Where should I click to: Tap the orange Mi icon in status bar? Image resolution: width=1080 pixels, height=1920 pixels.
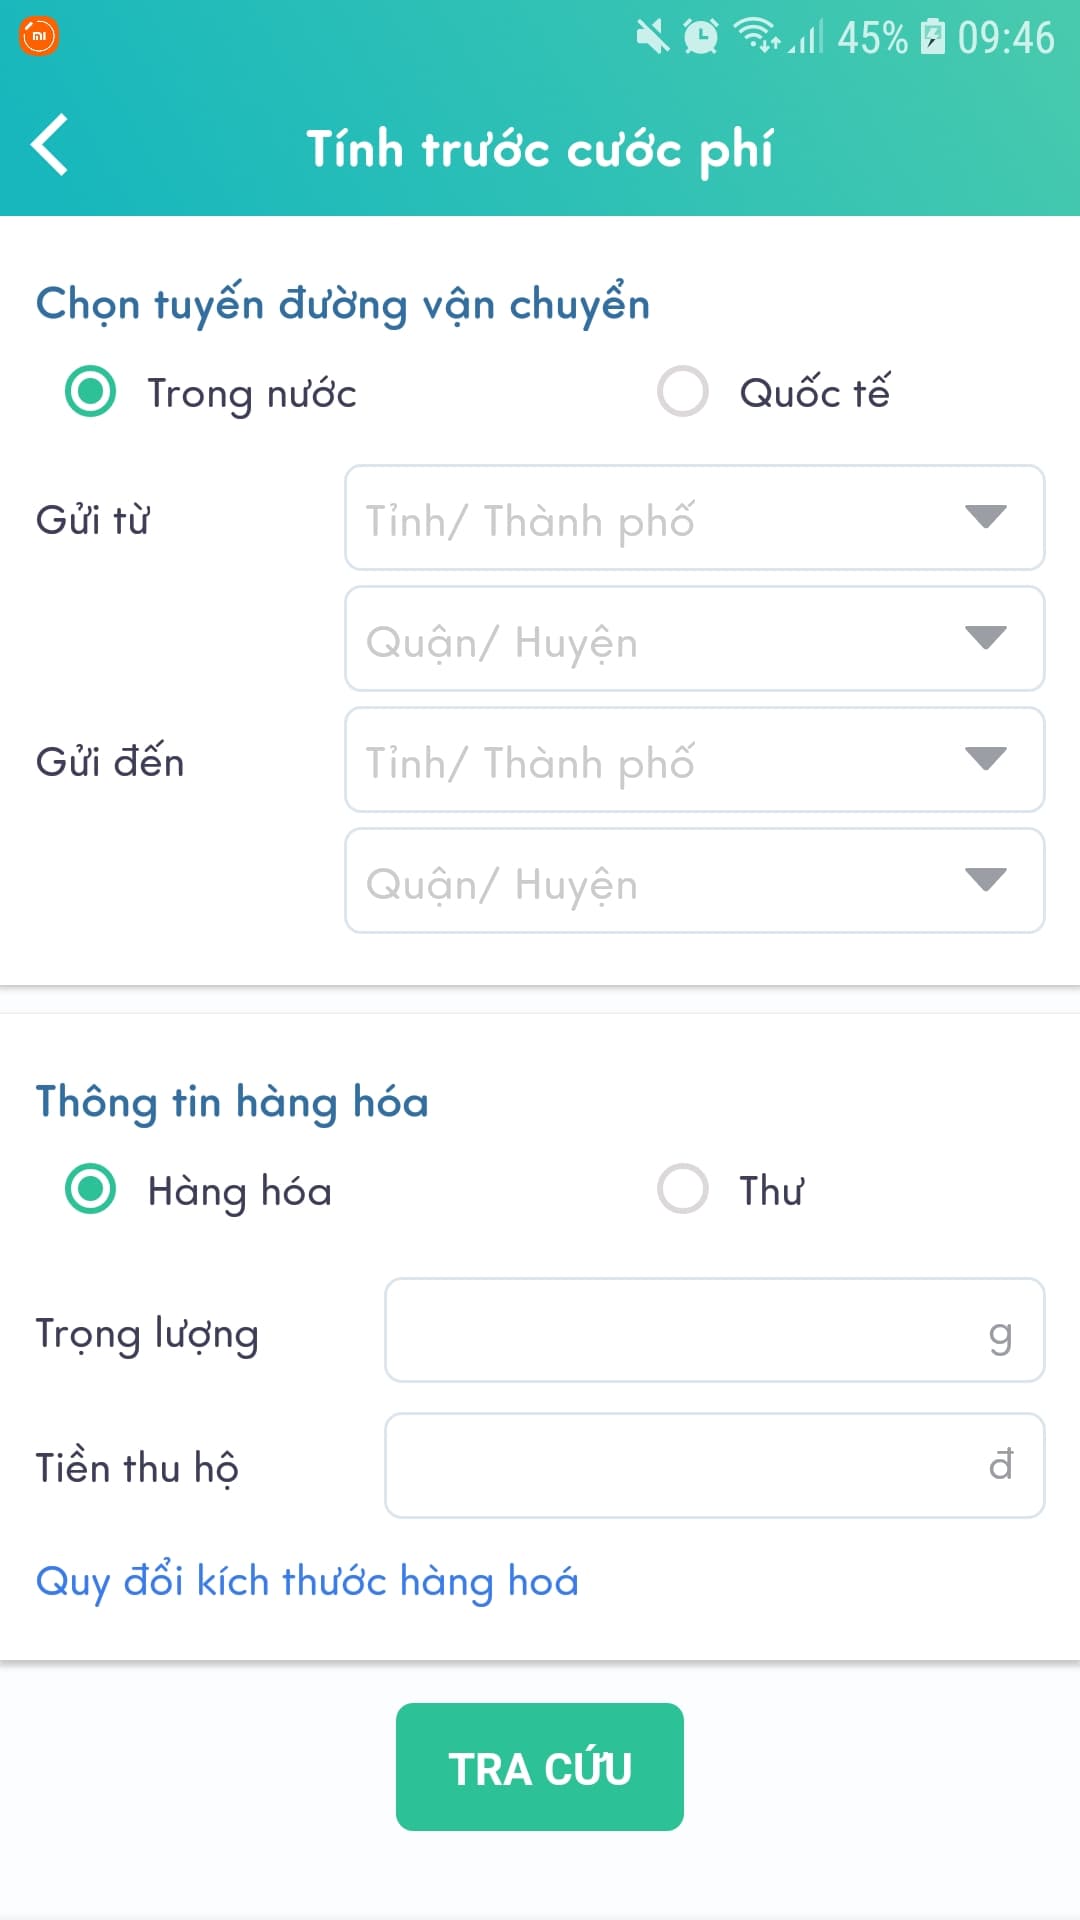tap(39, 36)
